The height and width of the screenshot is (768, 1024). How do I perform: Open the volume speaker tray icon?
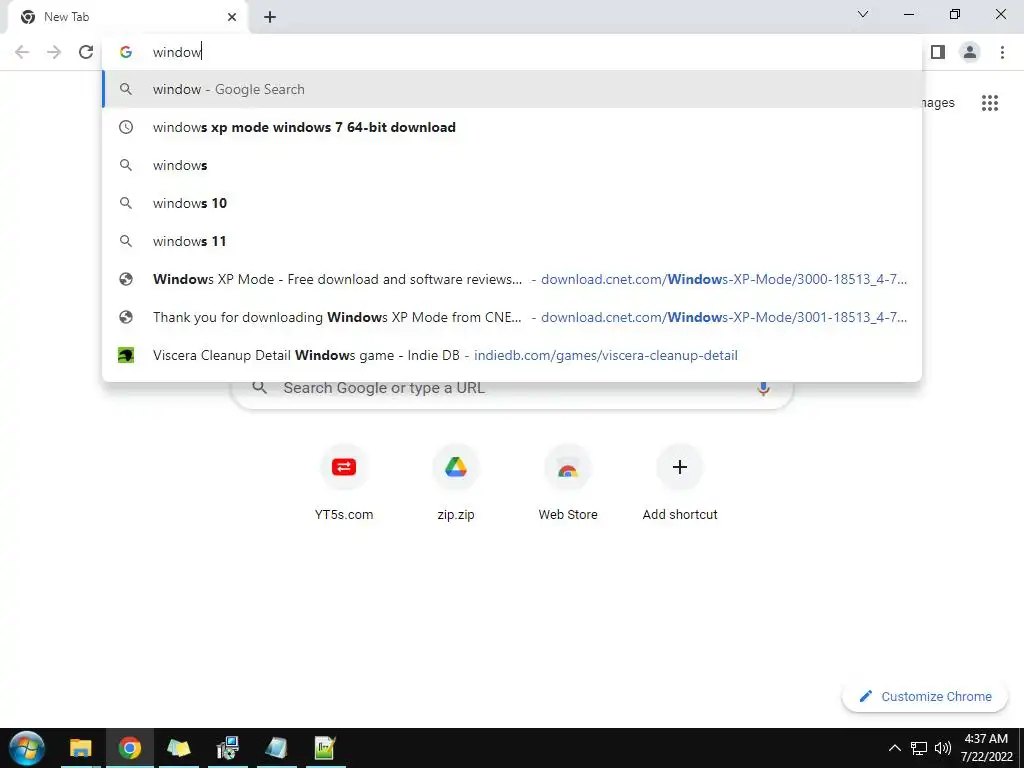tap(942, 748)
